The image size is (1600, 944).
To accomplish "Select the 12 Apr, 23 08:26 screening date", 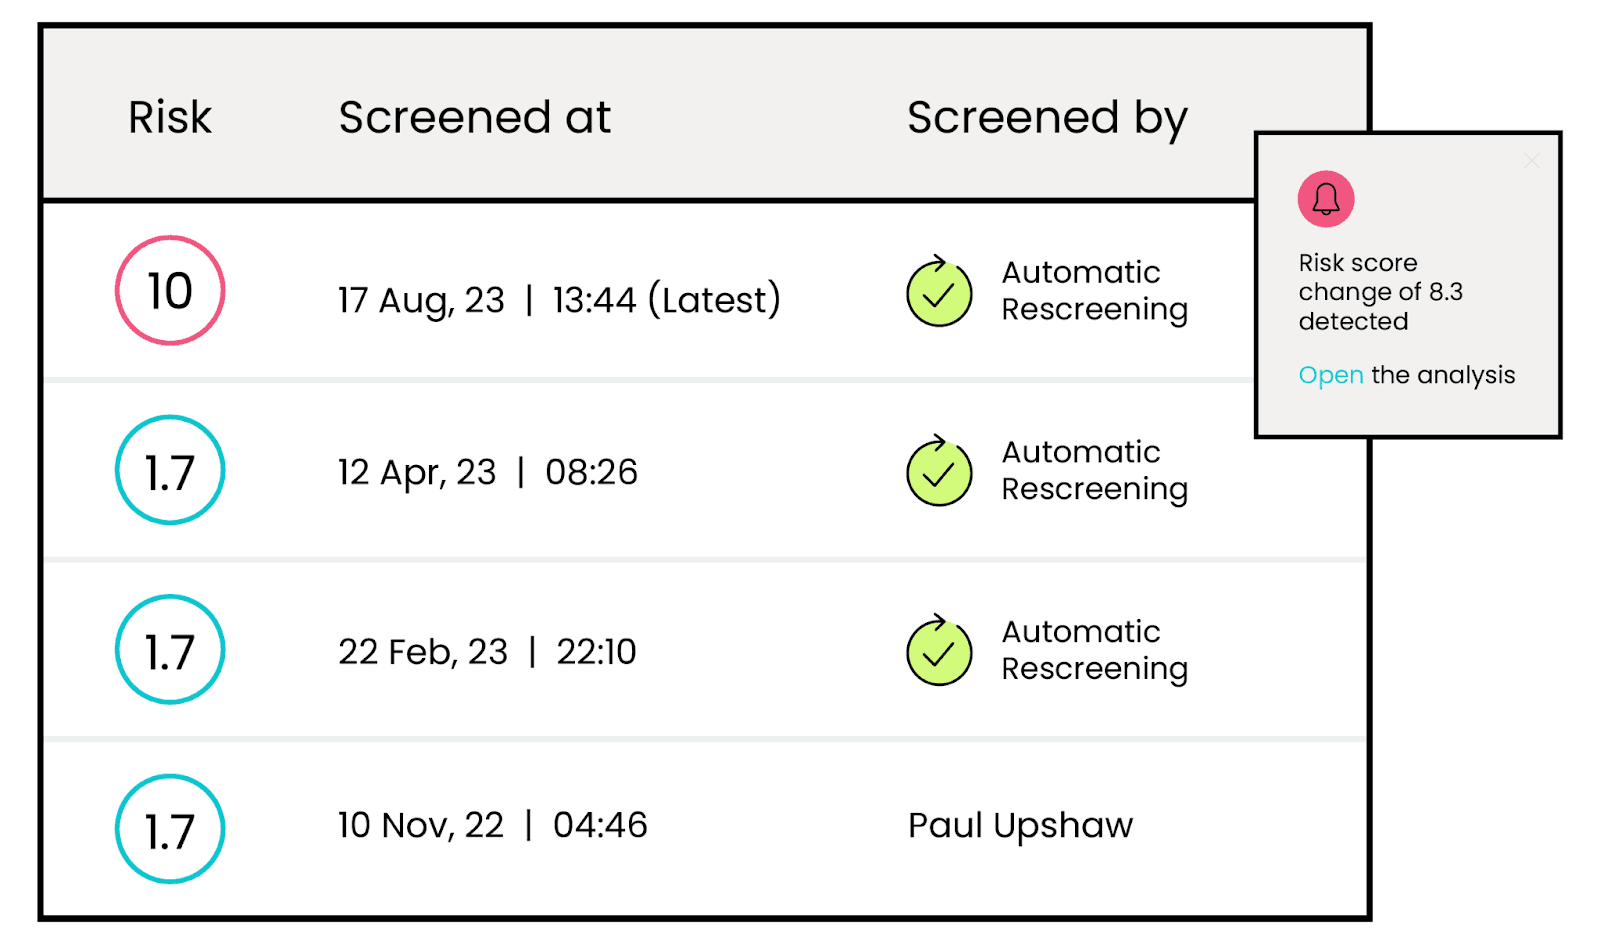I will [487, 472].
